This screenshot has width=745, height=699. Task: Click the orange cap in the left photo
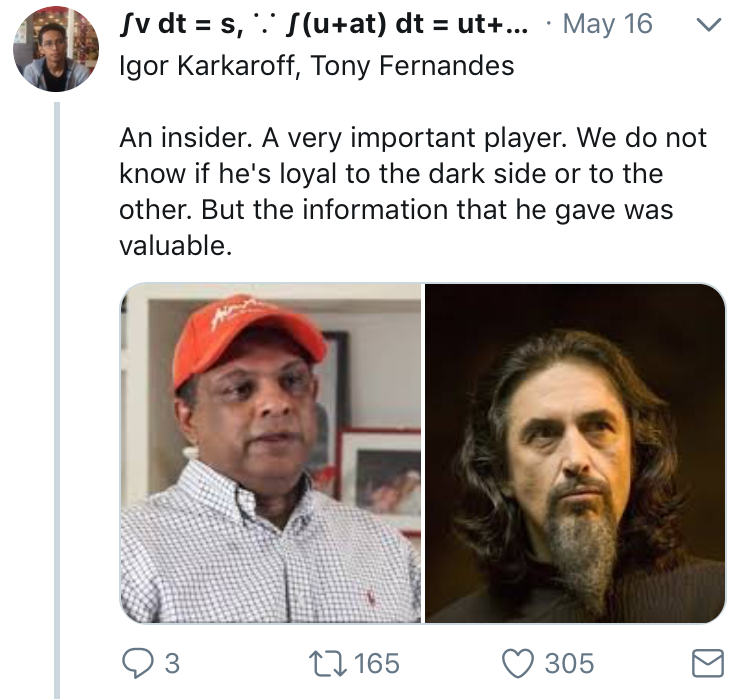(x=244, y=335)
